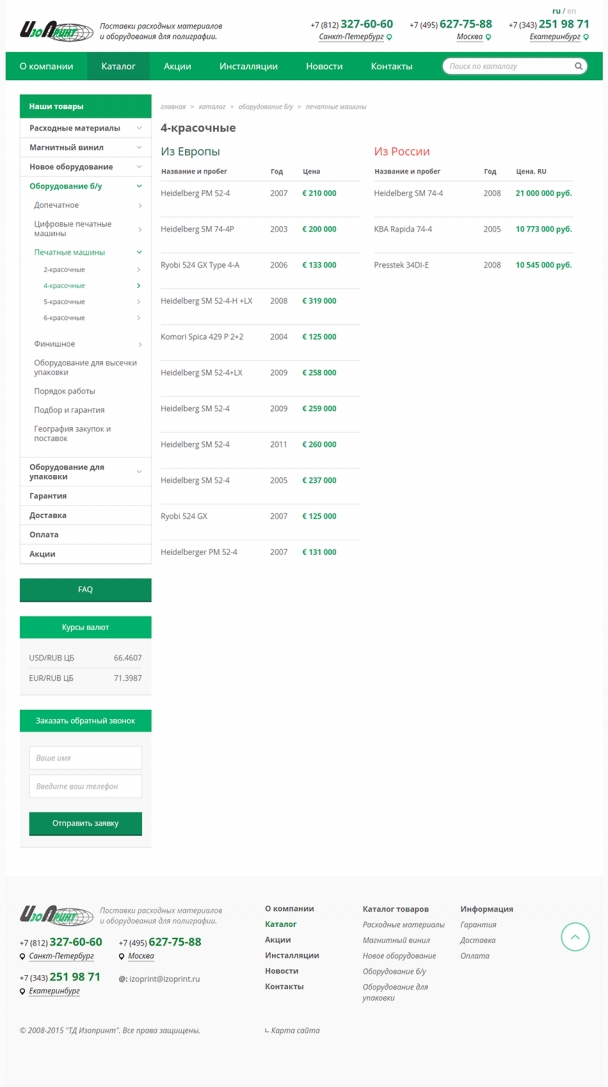Click Heidelberg SM 52-4-H +LX listing
This screenshot has height=1087, width=608.
[x=207, y=301]
